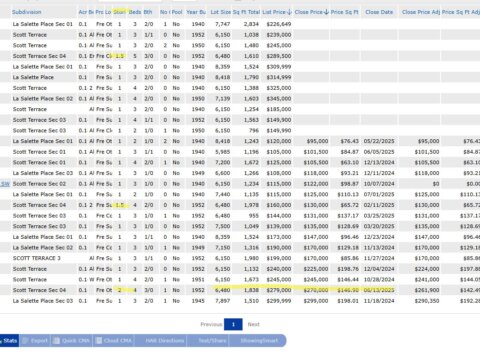This screenshot has height=360, width=480.
Task: Open SW link beside Scott Terrace Sec 02
Action: (x=5, y=184)
